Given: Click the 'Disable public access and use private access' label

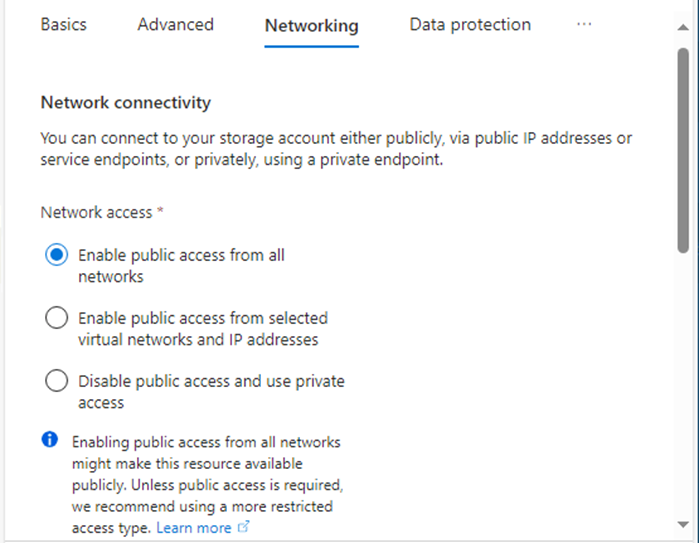Looking at the screenshot, I should (211, 392).
